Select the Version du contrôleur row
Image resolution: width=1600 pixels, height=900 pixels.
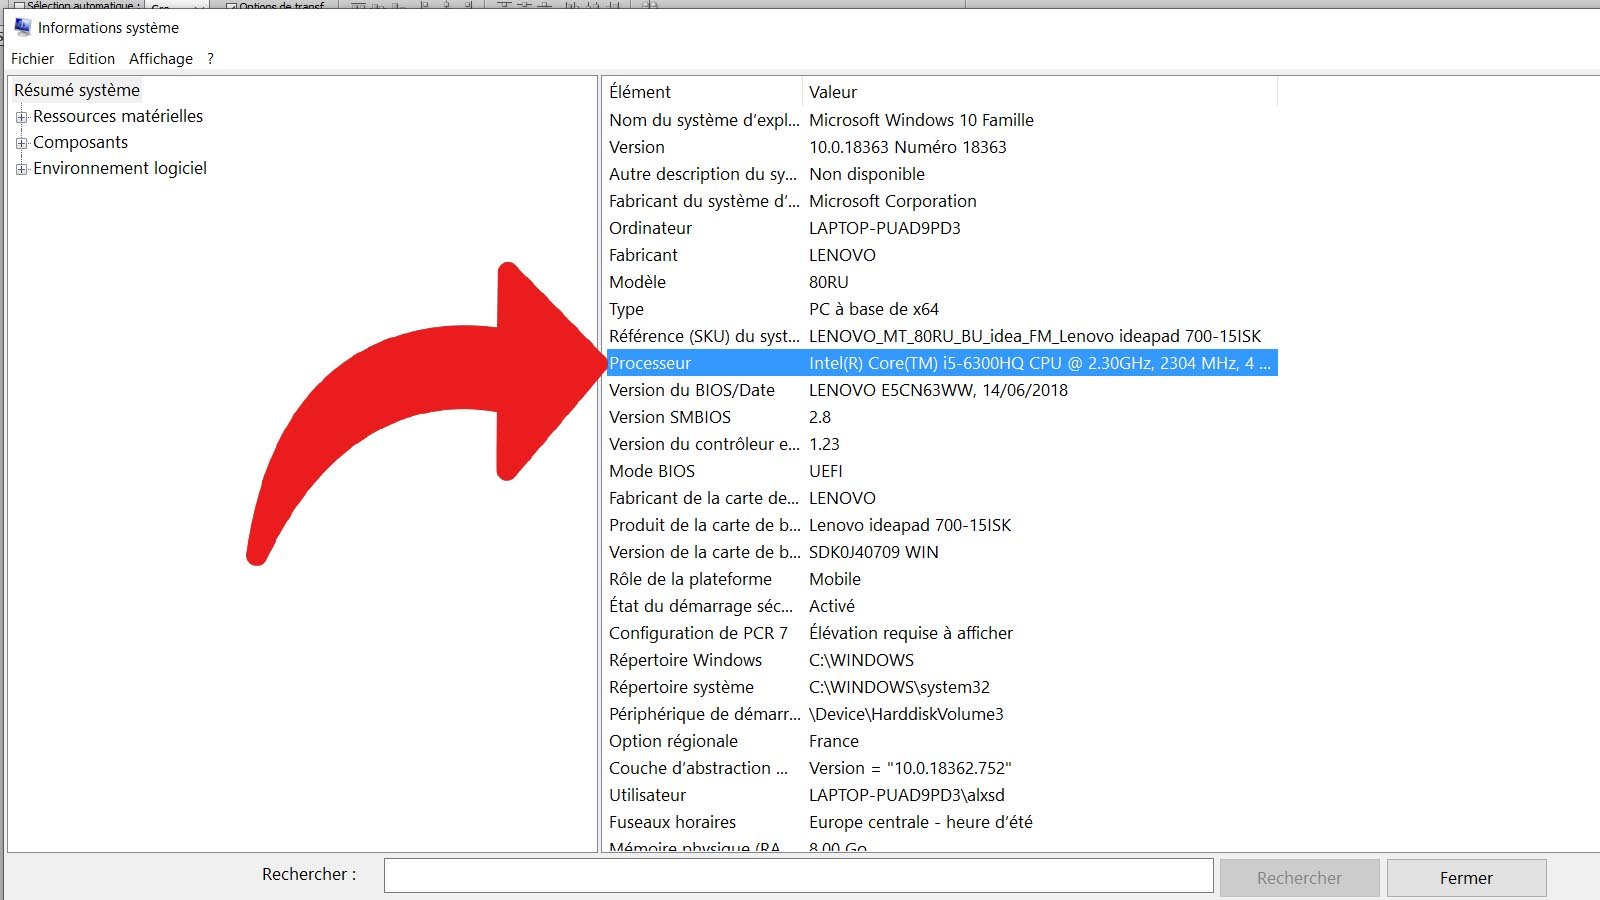pyautogui.click(x=940, y=444)
